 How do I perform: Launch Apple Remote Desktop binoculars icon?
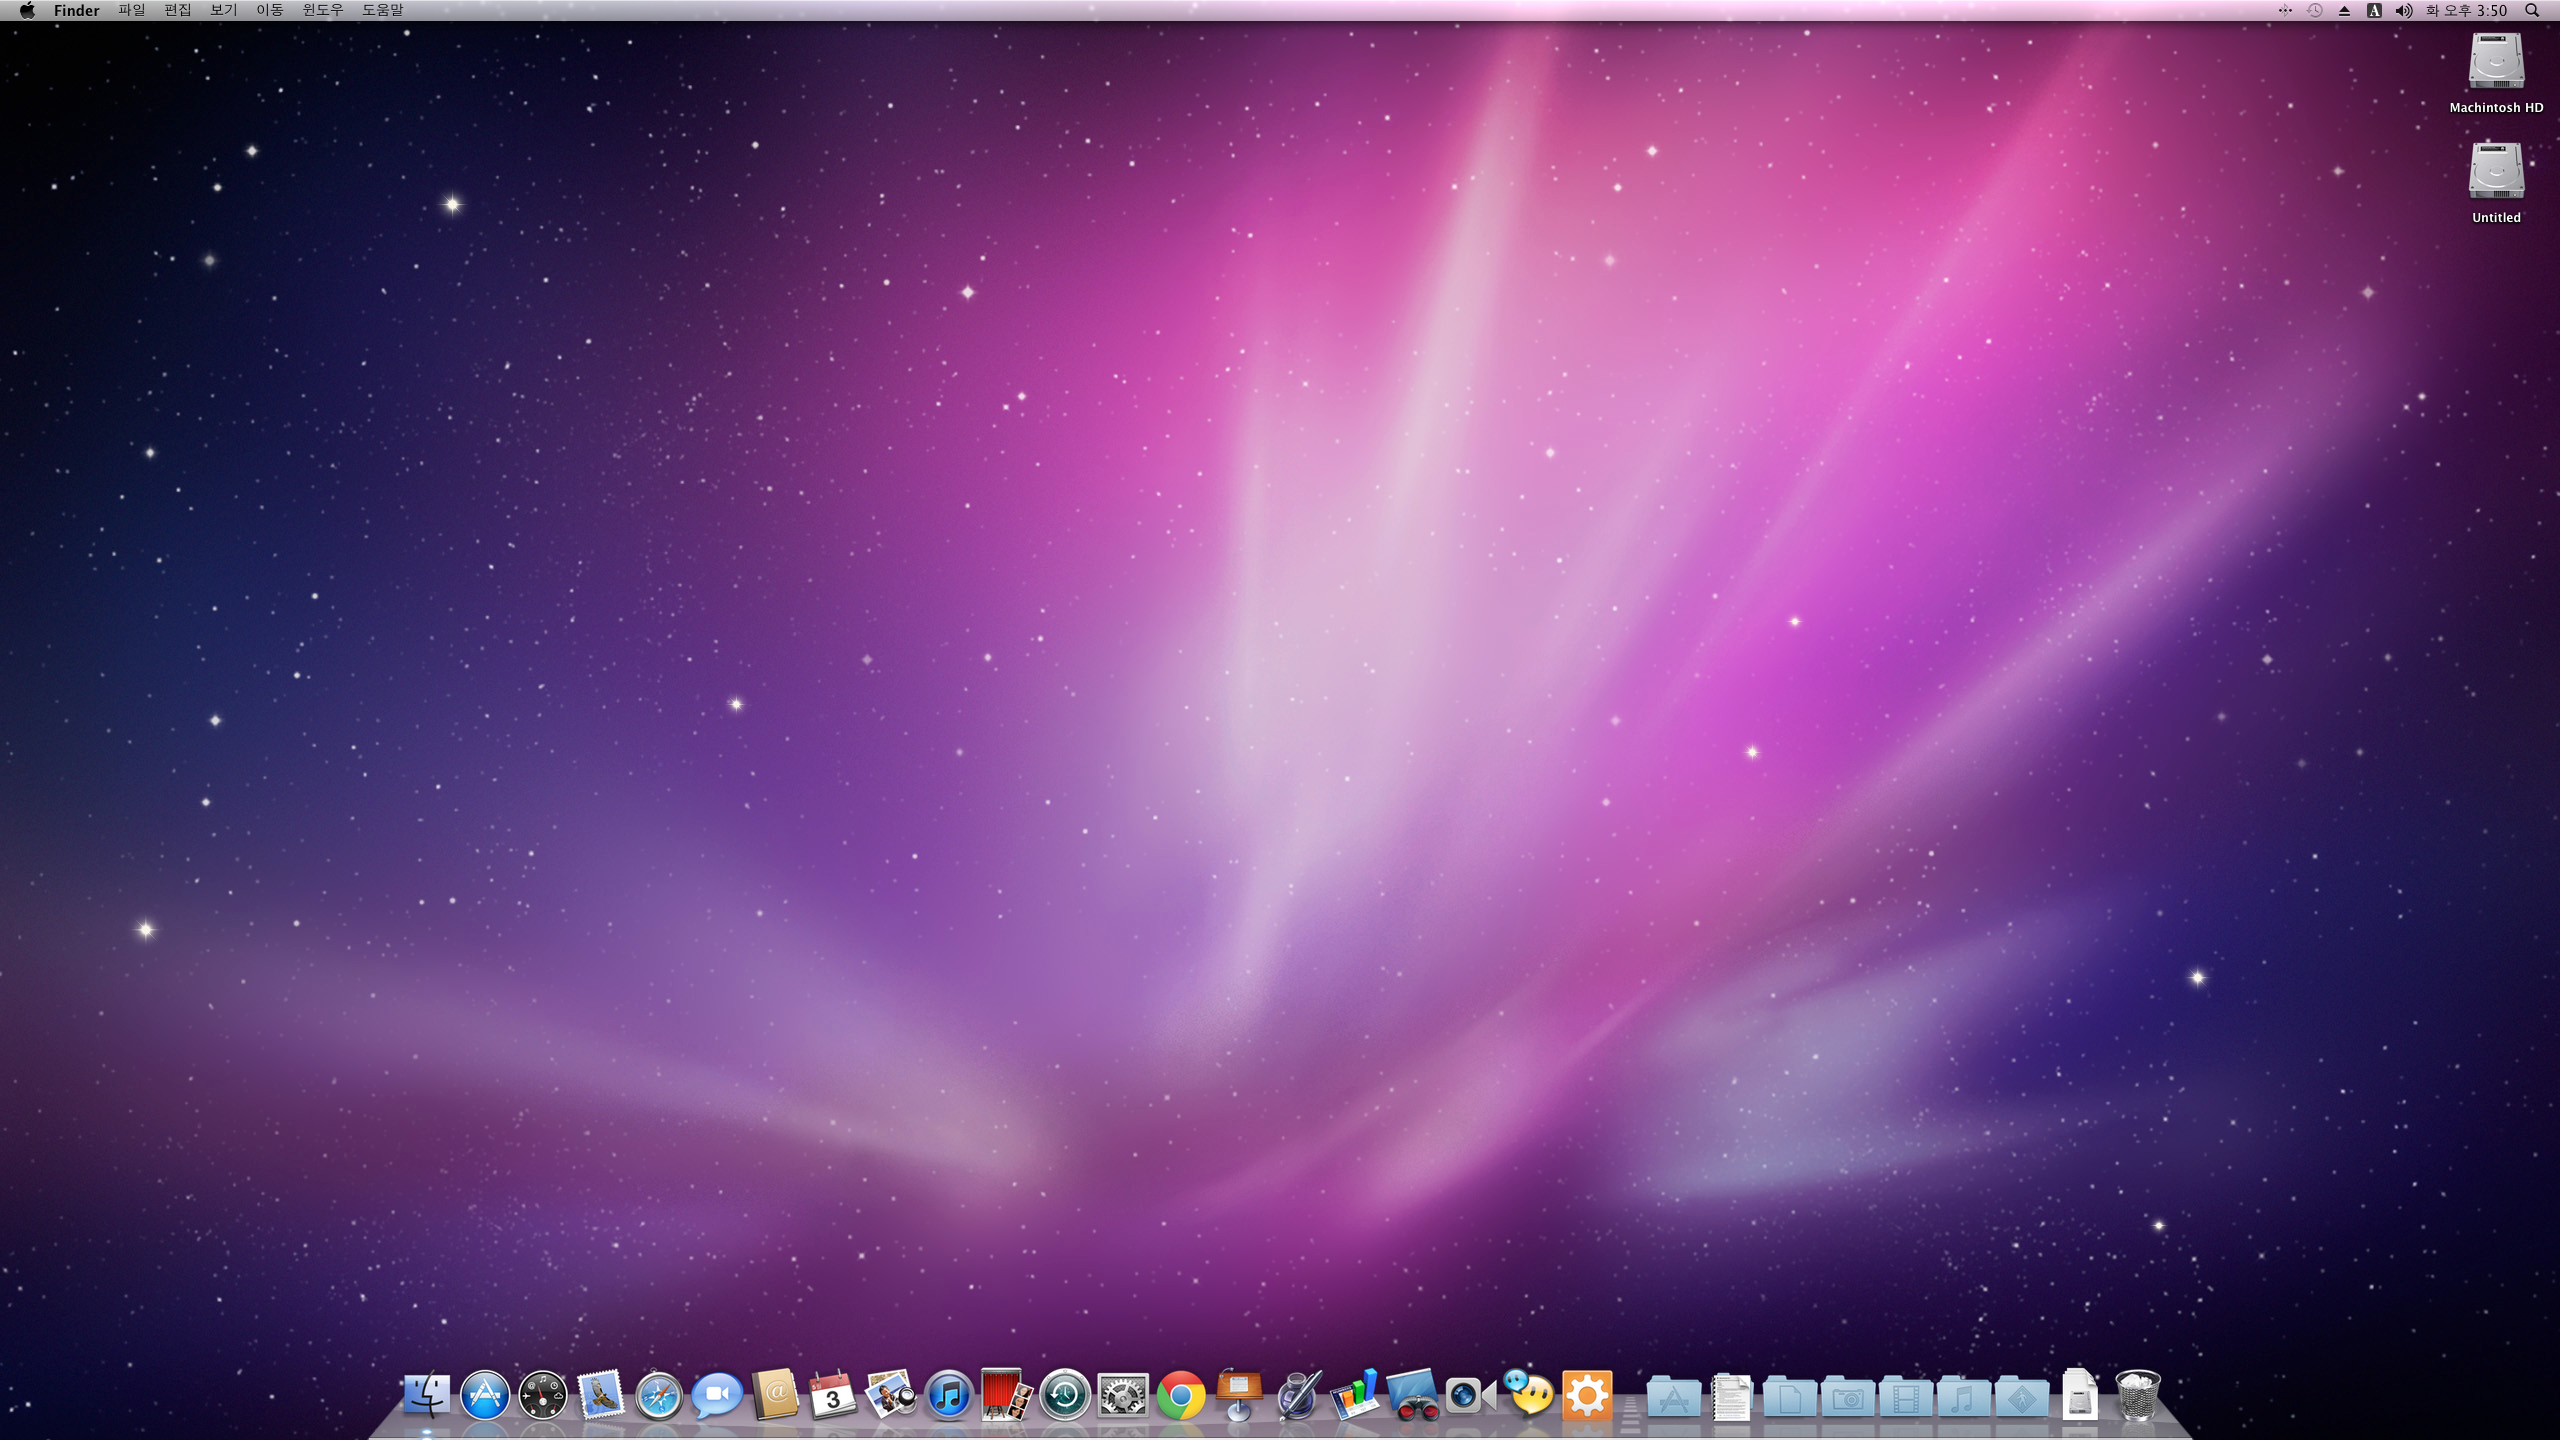[1413, 1394]
